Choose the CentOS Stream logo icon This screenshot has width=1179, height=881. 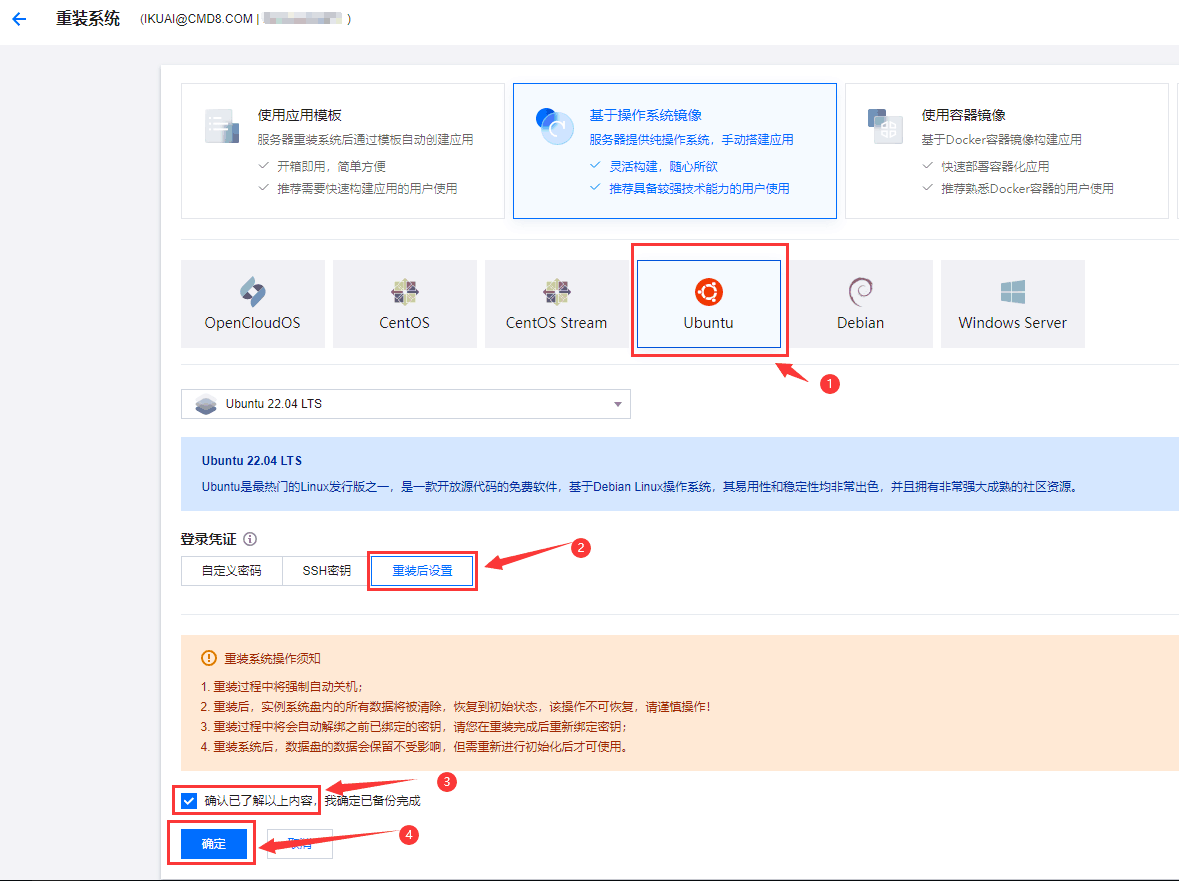pos(556,291)
